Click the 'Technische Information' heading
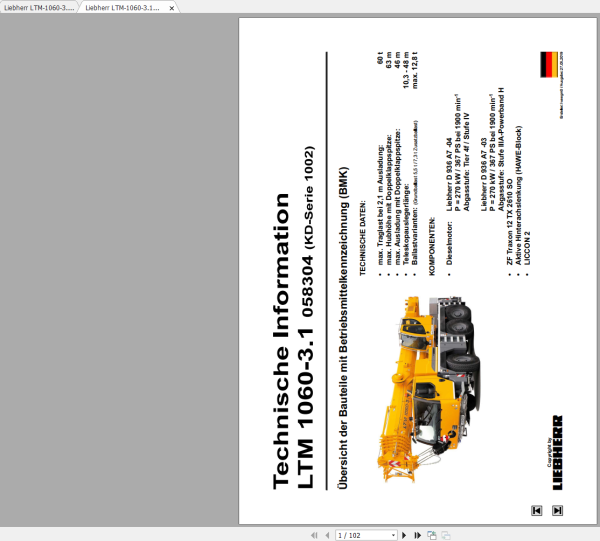This screenshot has width=600, height=541. click(x=281, y=341)
